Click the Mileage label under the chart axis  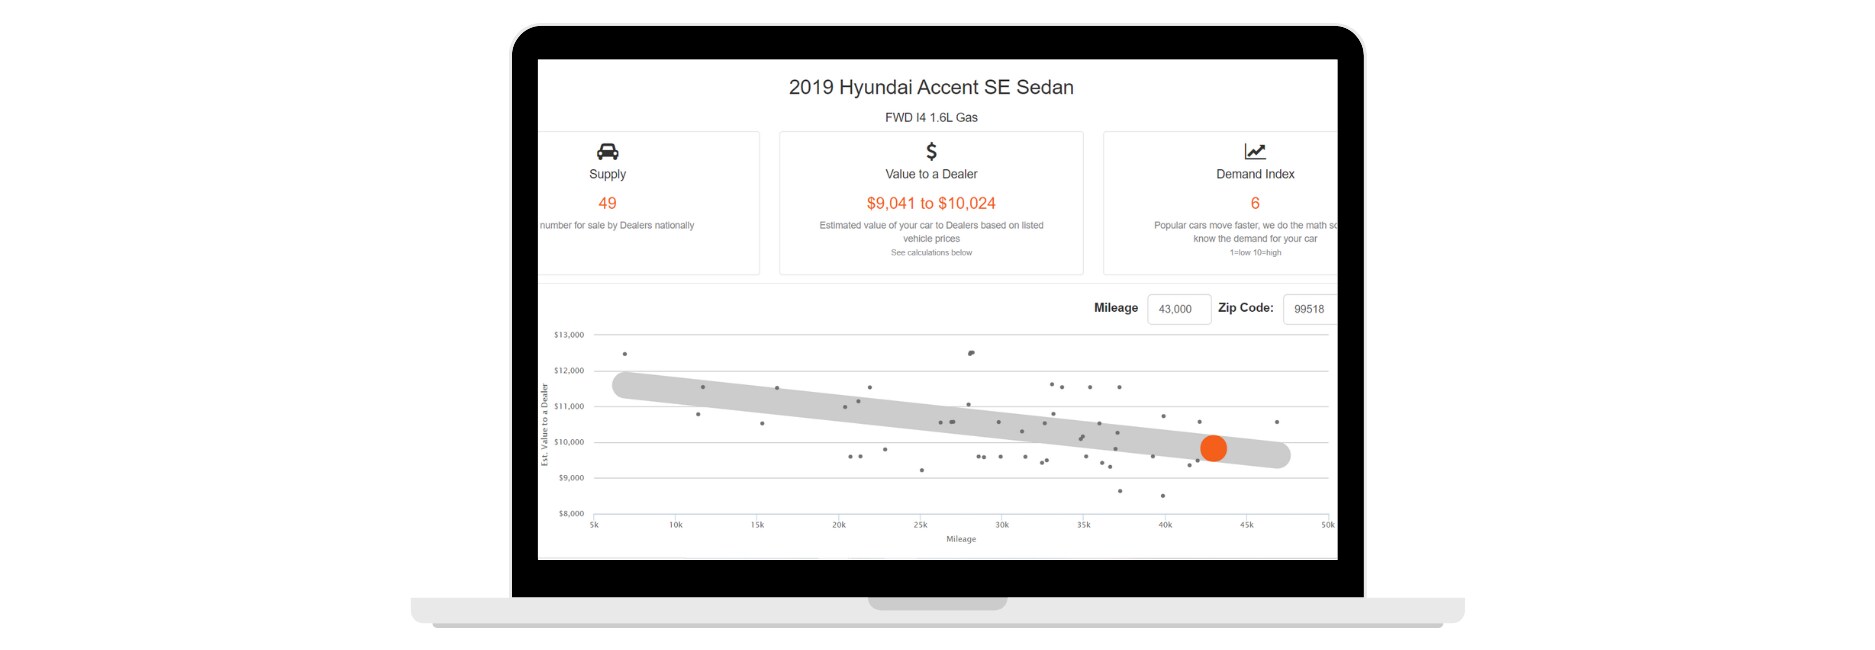(960, 539)
